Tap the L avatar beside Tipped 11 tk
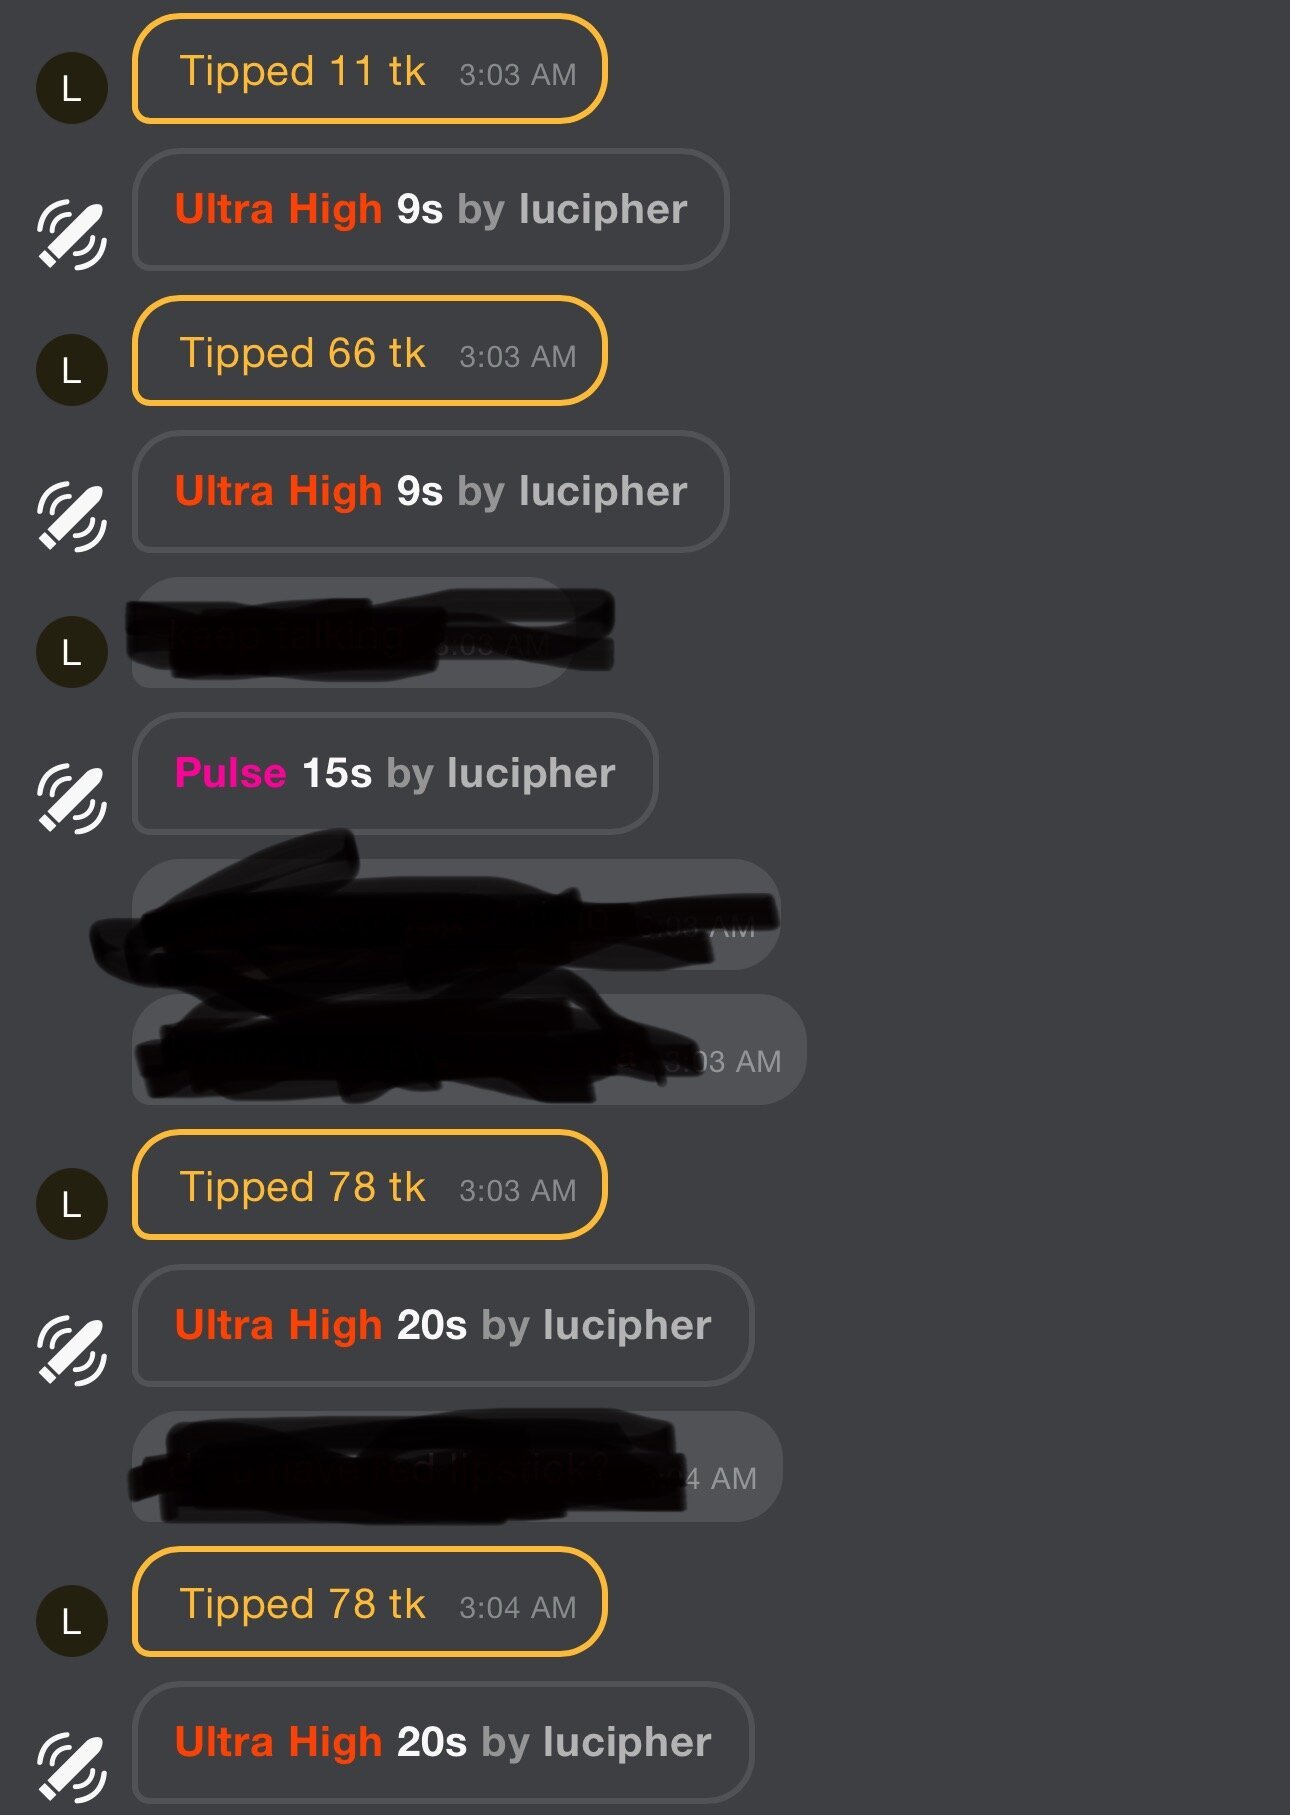The image size is (1290, 1815). pos(72,88)
